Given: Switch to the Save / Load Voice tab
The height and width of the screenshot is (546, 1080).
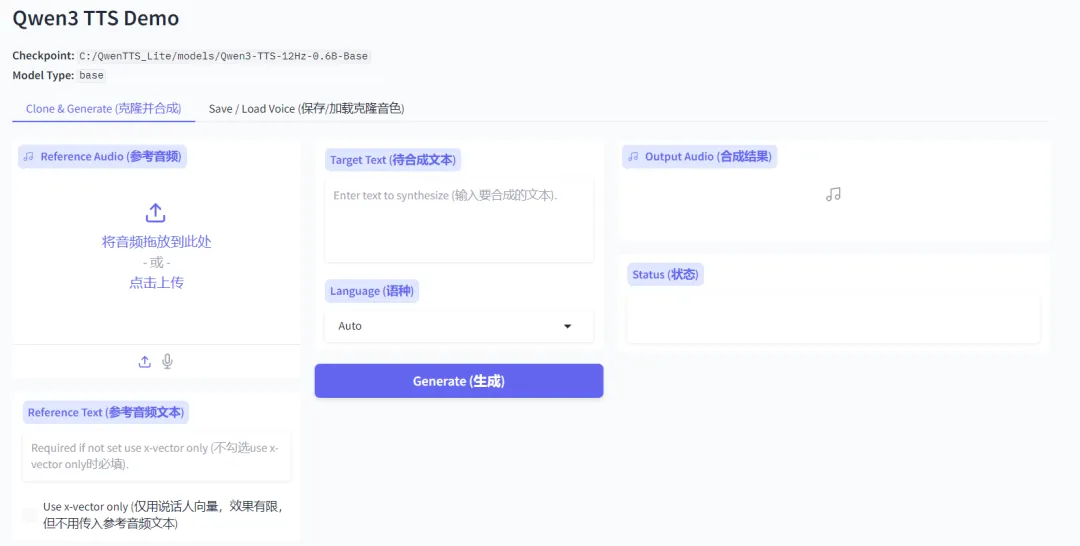Looking at the screenshot, I should [307, 109].
